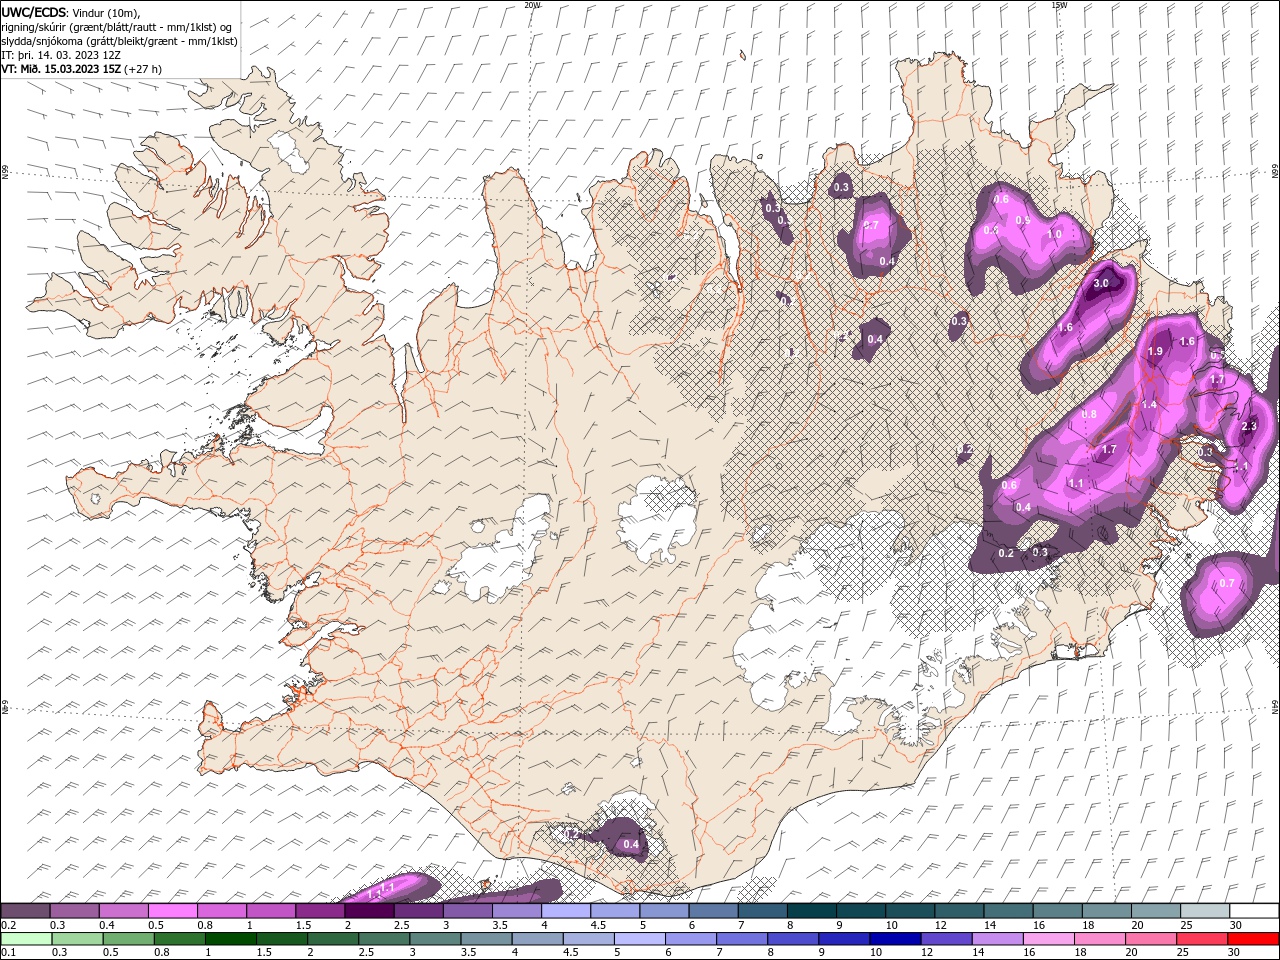This screenshot has width=1280, height=960.
Task: Click the 1.7 value just above 1.1
Action: (x=1108, y=450)
